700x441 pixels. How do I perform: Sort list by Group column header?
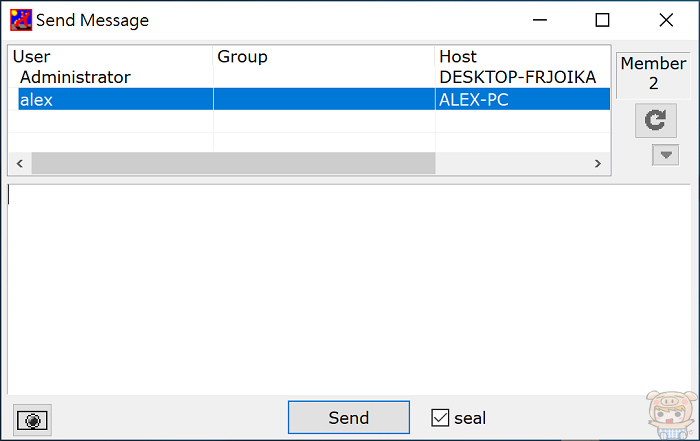tap(323, 57)
